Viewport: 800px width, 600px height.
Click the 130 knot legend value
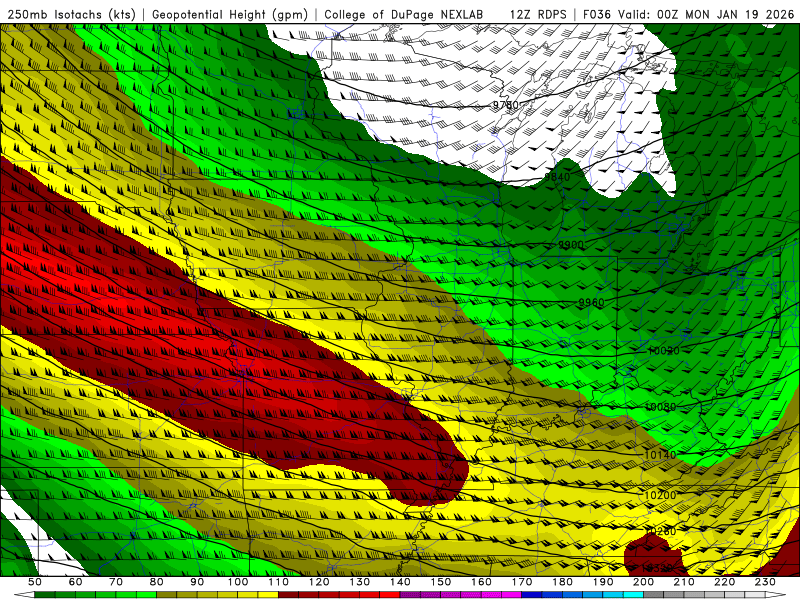tap(360, 582)
